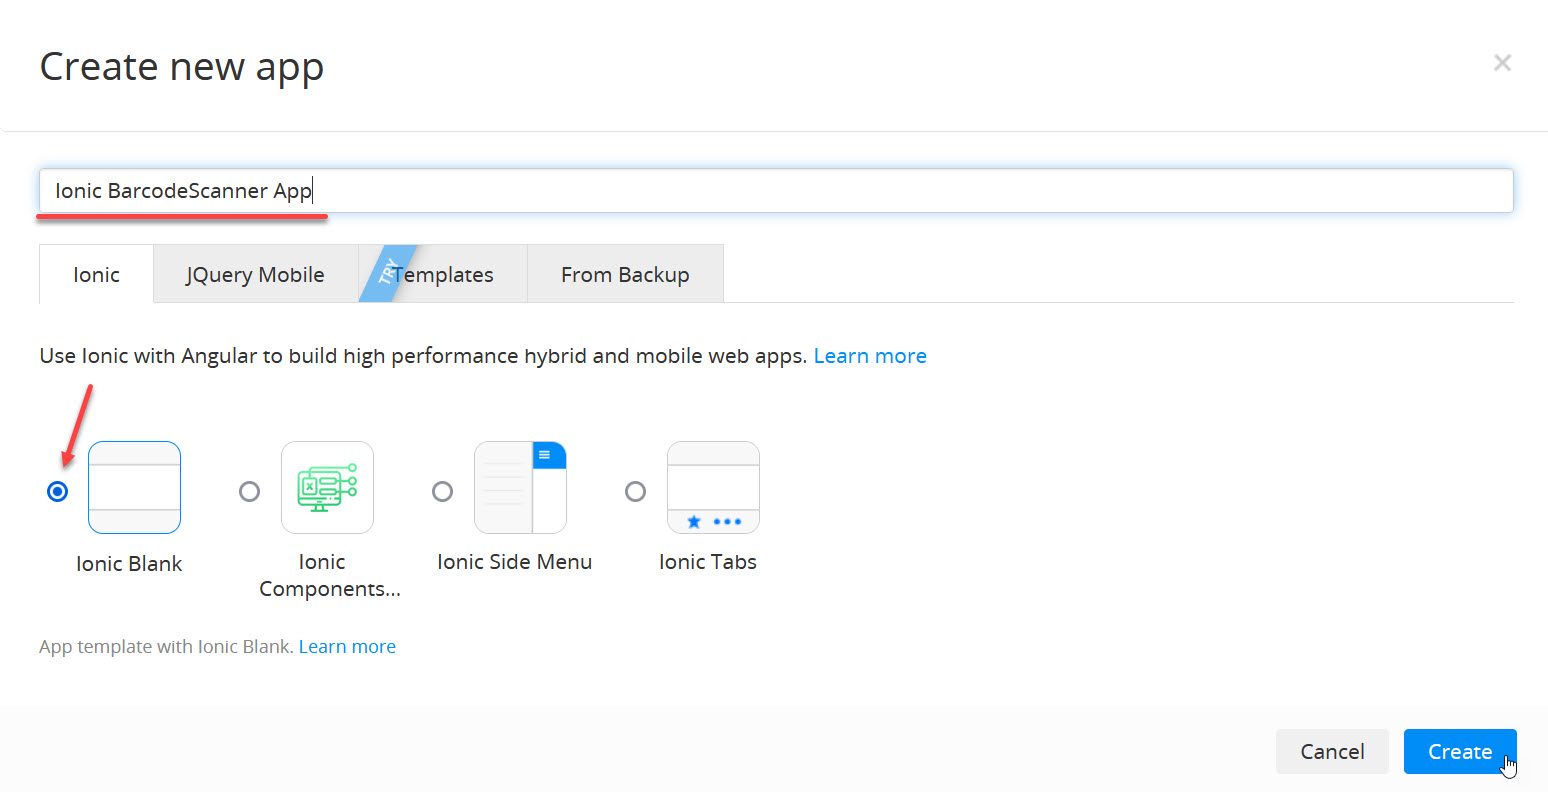Select the Ionic Components radio button
The width and height of the screenshot is (1548, 792).
coord(250,491)
